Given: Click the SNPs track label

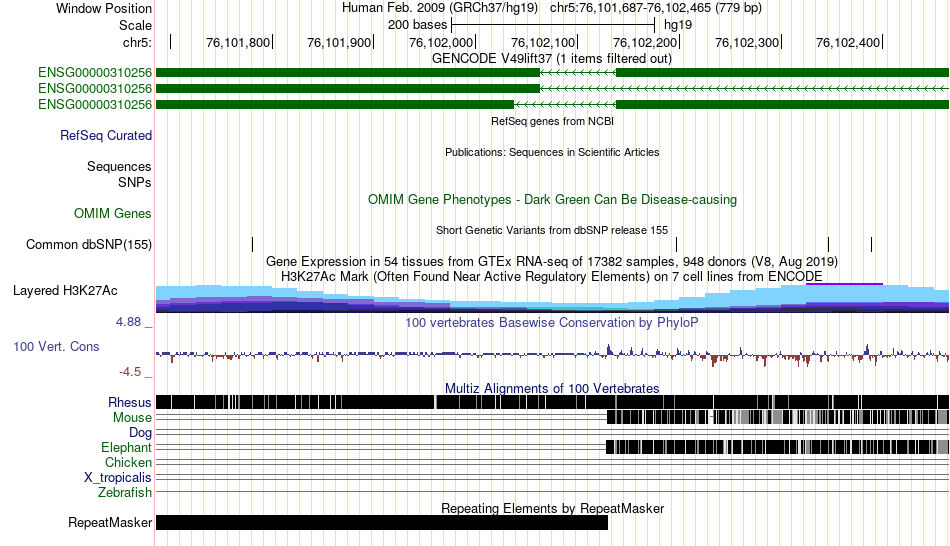Looking at the screenshot, I should [x=135, y=182].
